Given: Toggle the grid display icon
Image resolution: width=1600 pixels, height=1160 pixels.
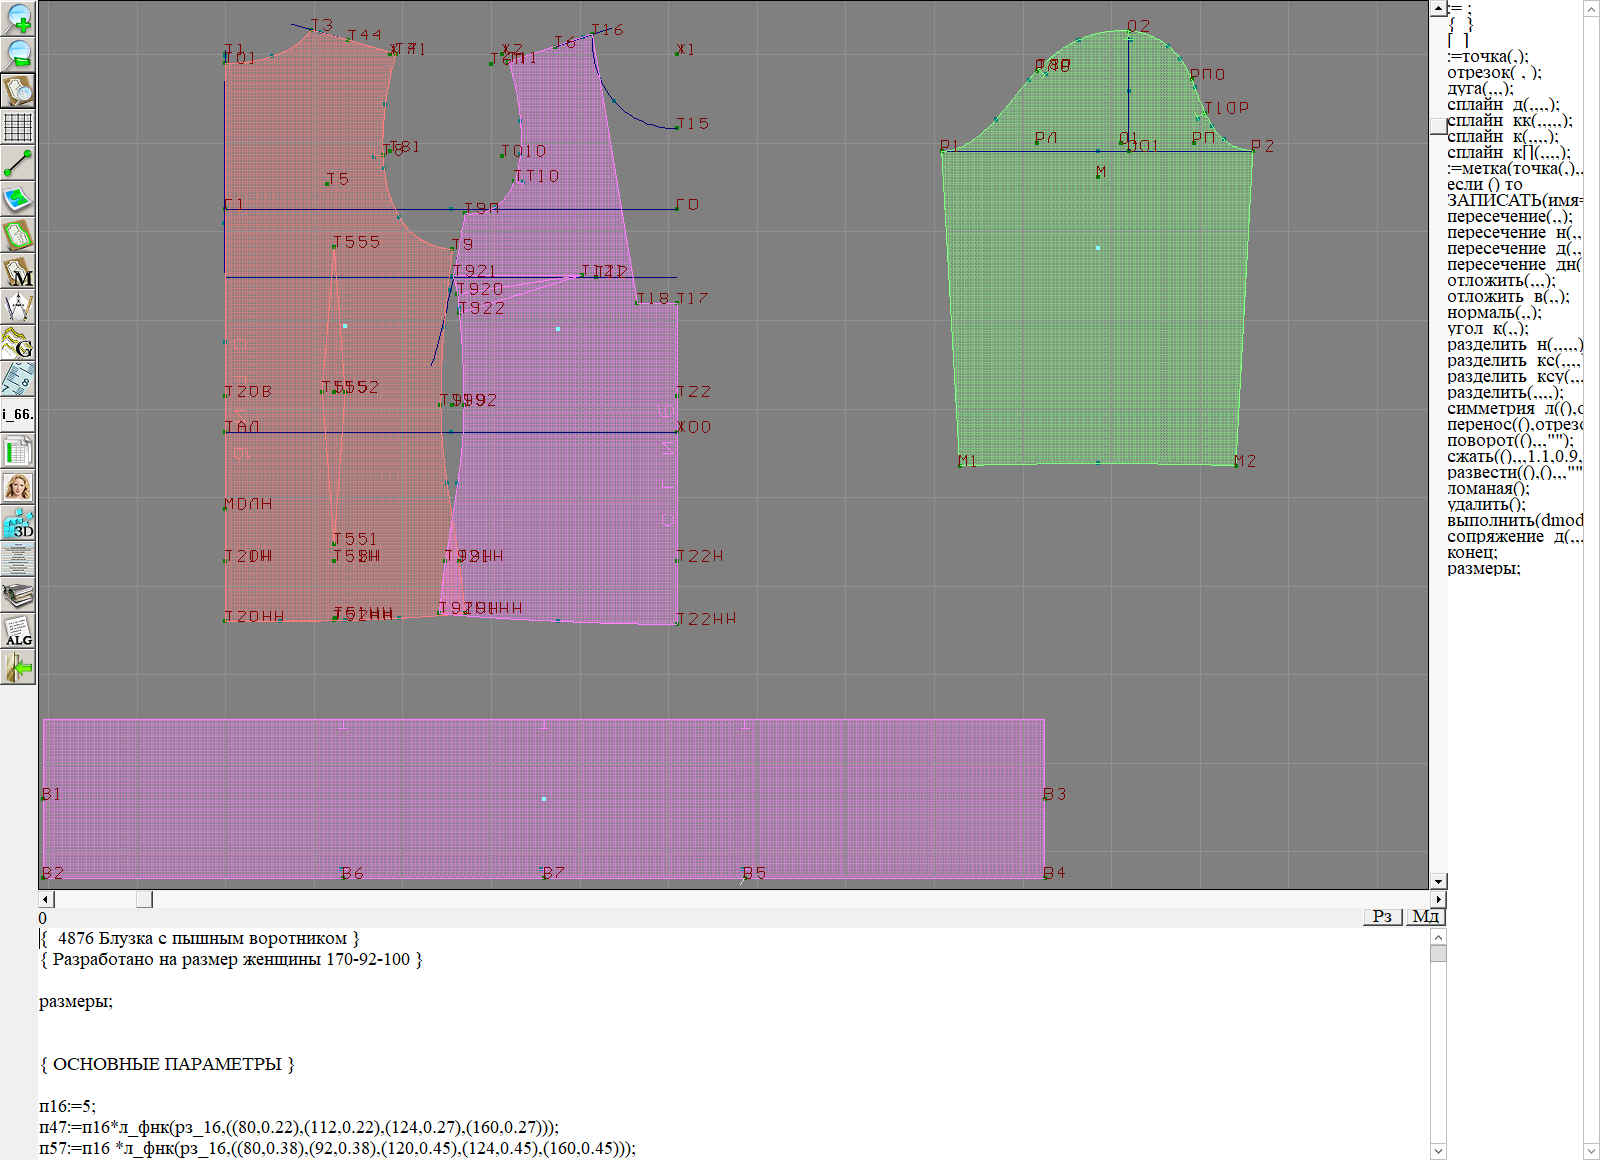Looking at the screenshot, I should [18, 127].
